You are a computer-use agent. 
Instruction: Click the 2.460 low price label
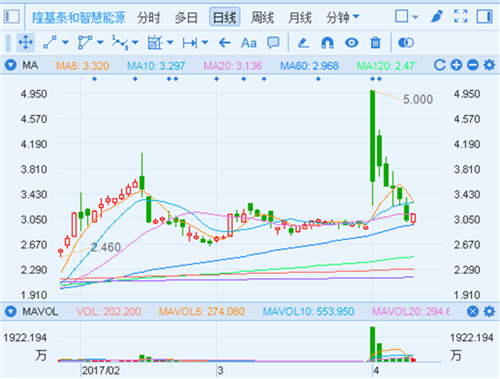pos(106,247)
